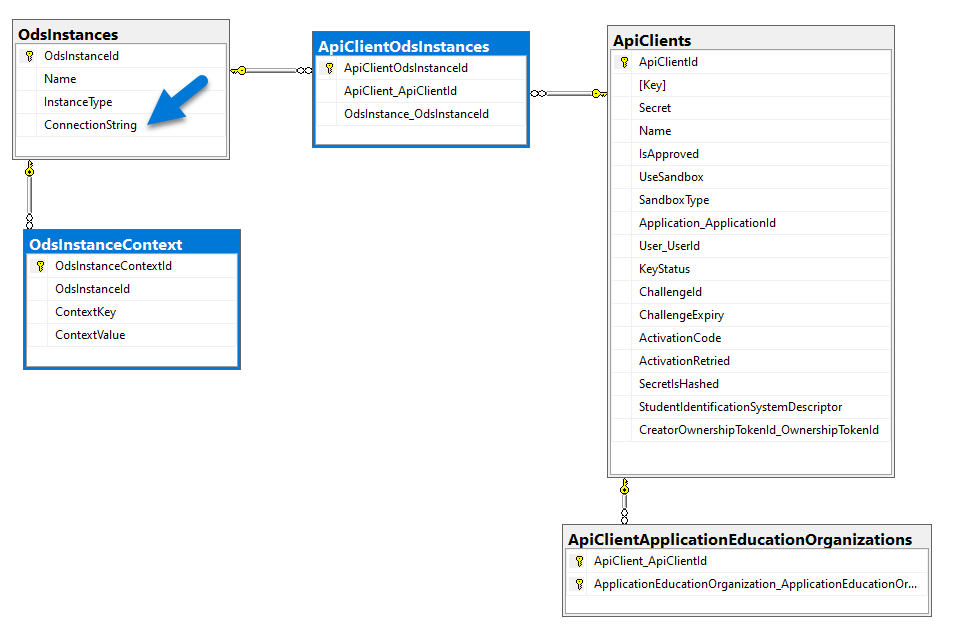This screenshot has width=955, height=630.
Task: Click the primary key icon beside OdsInstanceId in OdsInstances
Action: point(29,56)
